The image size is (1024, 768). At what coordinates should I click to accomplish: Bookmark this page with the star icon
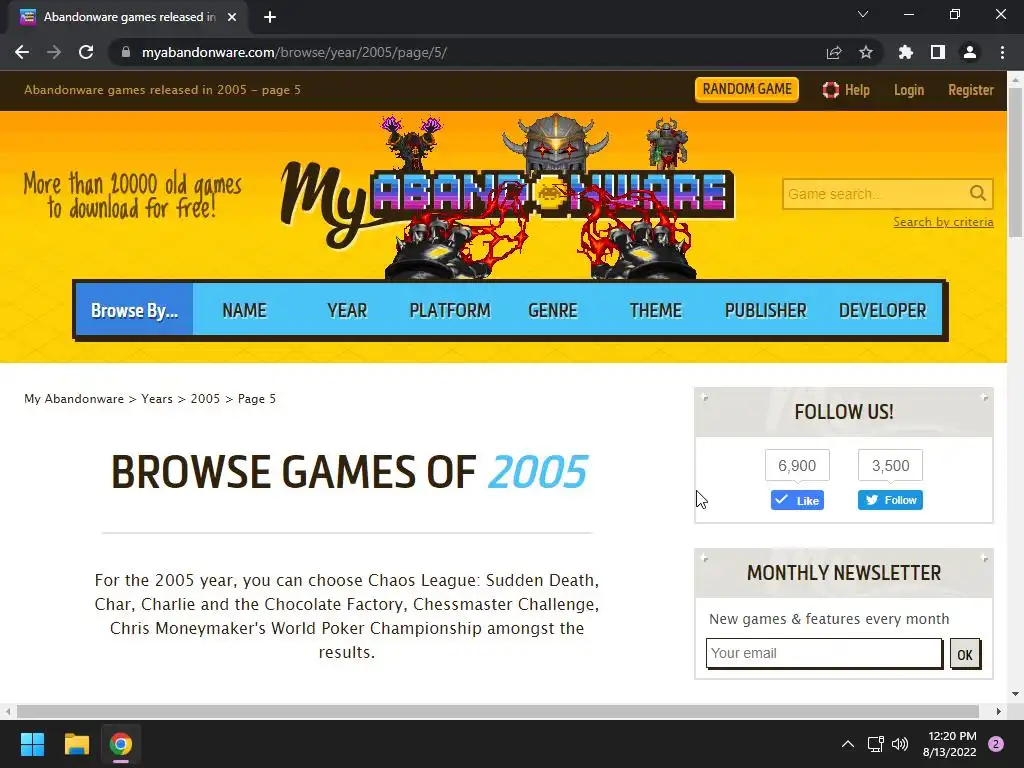click(866, 52)
